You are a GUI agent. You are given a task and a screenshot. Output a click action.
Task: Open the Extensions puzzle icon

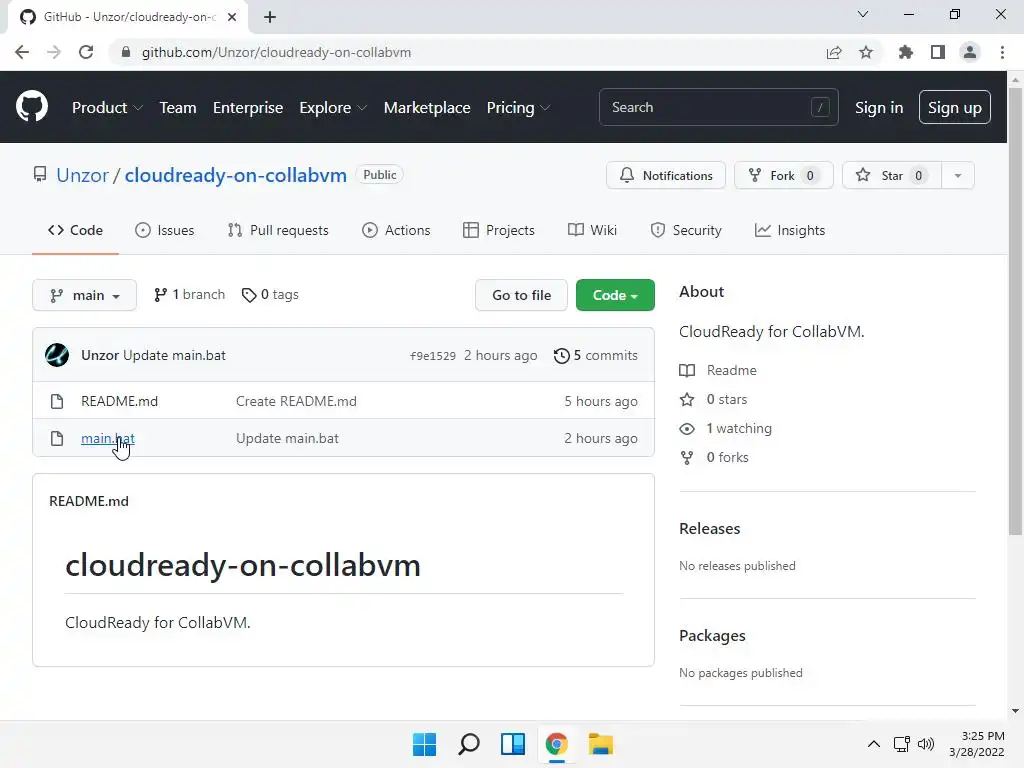point(905,52)
